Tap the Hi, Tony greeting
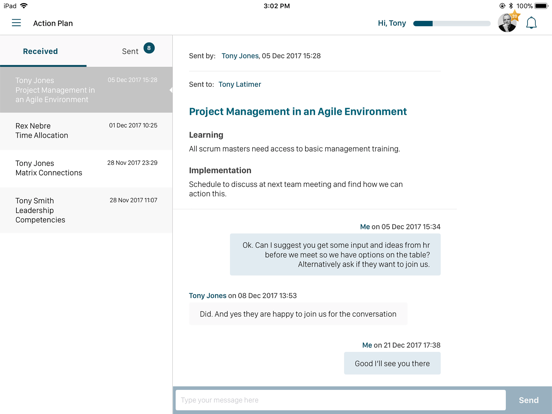 392,23
